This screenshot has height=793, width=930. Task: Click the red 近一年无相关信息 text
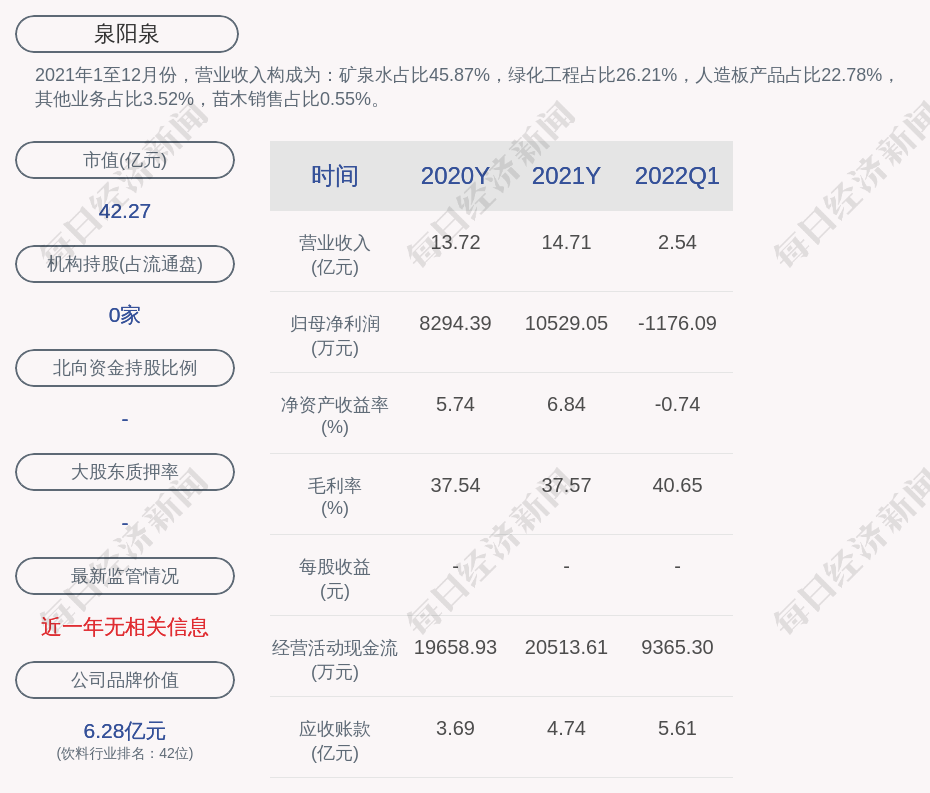125,627
